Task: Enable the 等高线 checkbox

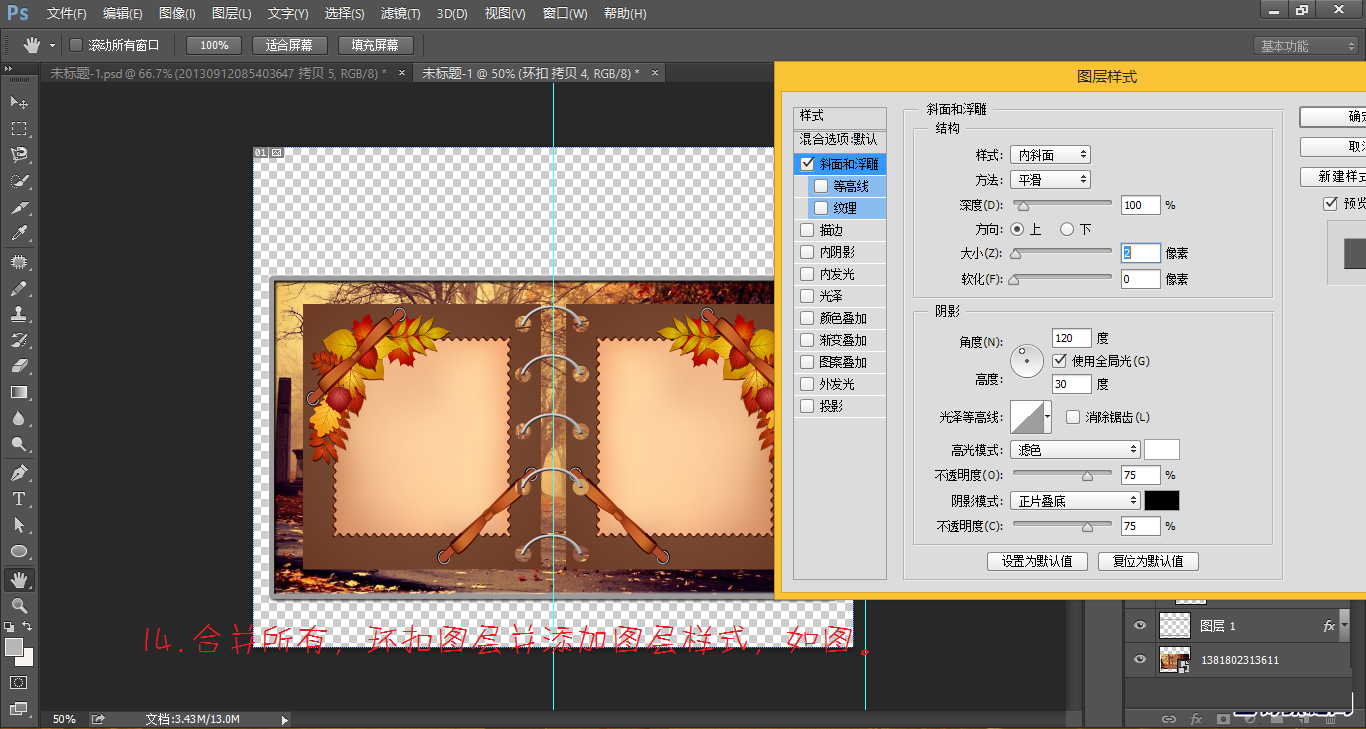Action: (x=821, y=186)
